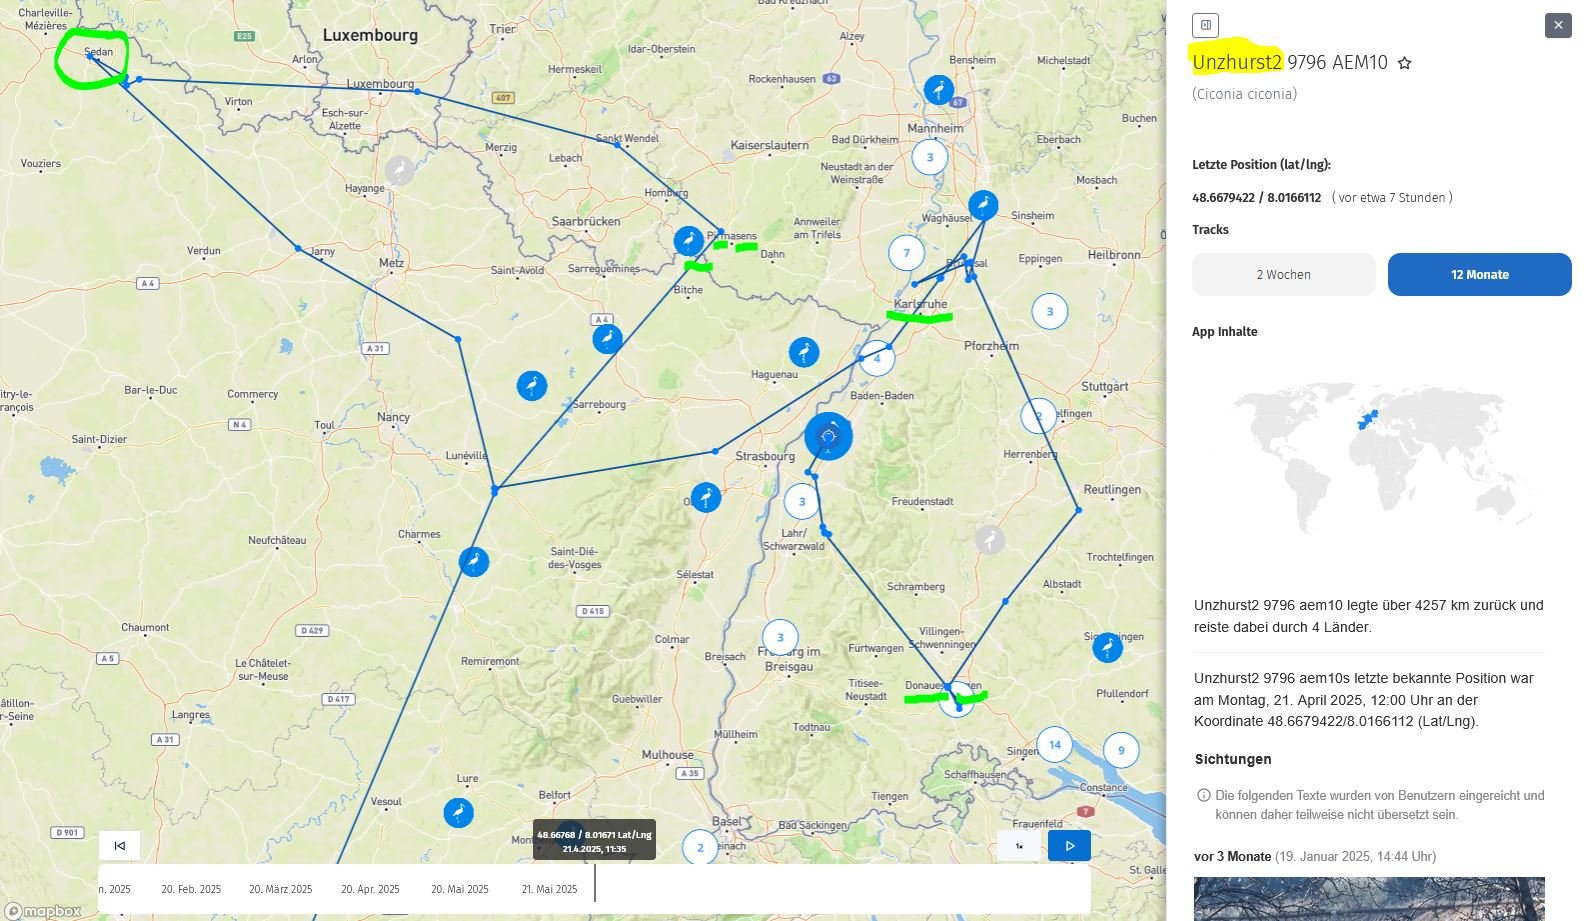
Task: Select the grey stork icon near Hayange
Action: [x=400, y=170]
